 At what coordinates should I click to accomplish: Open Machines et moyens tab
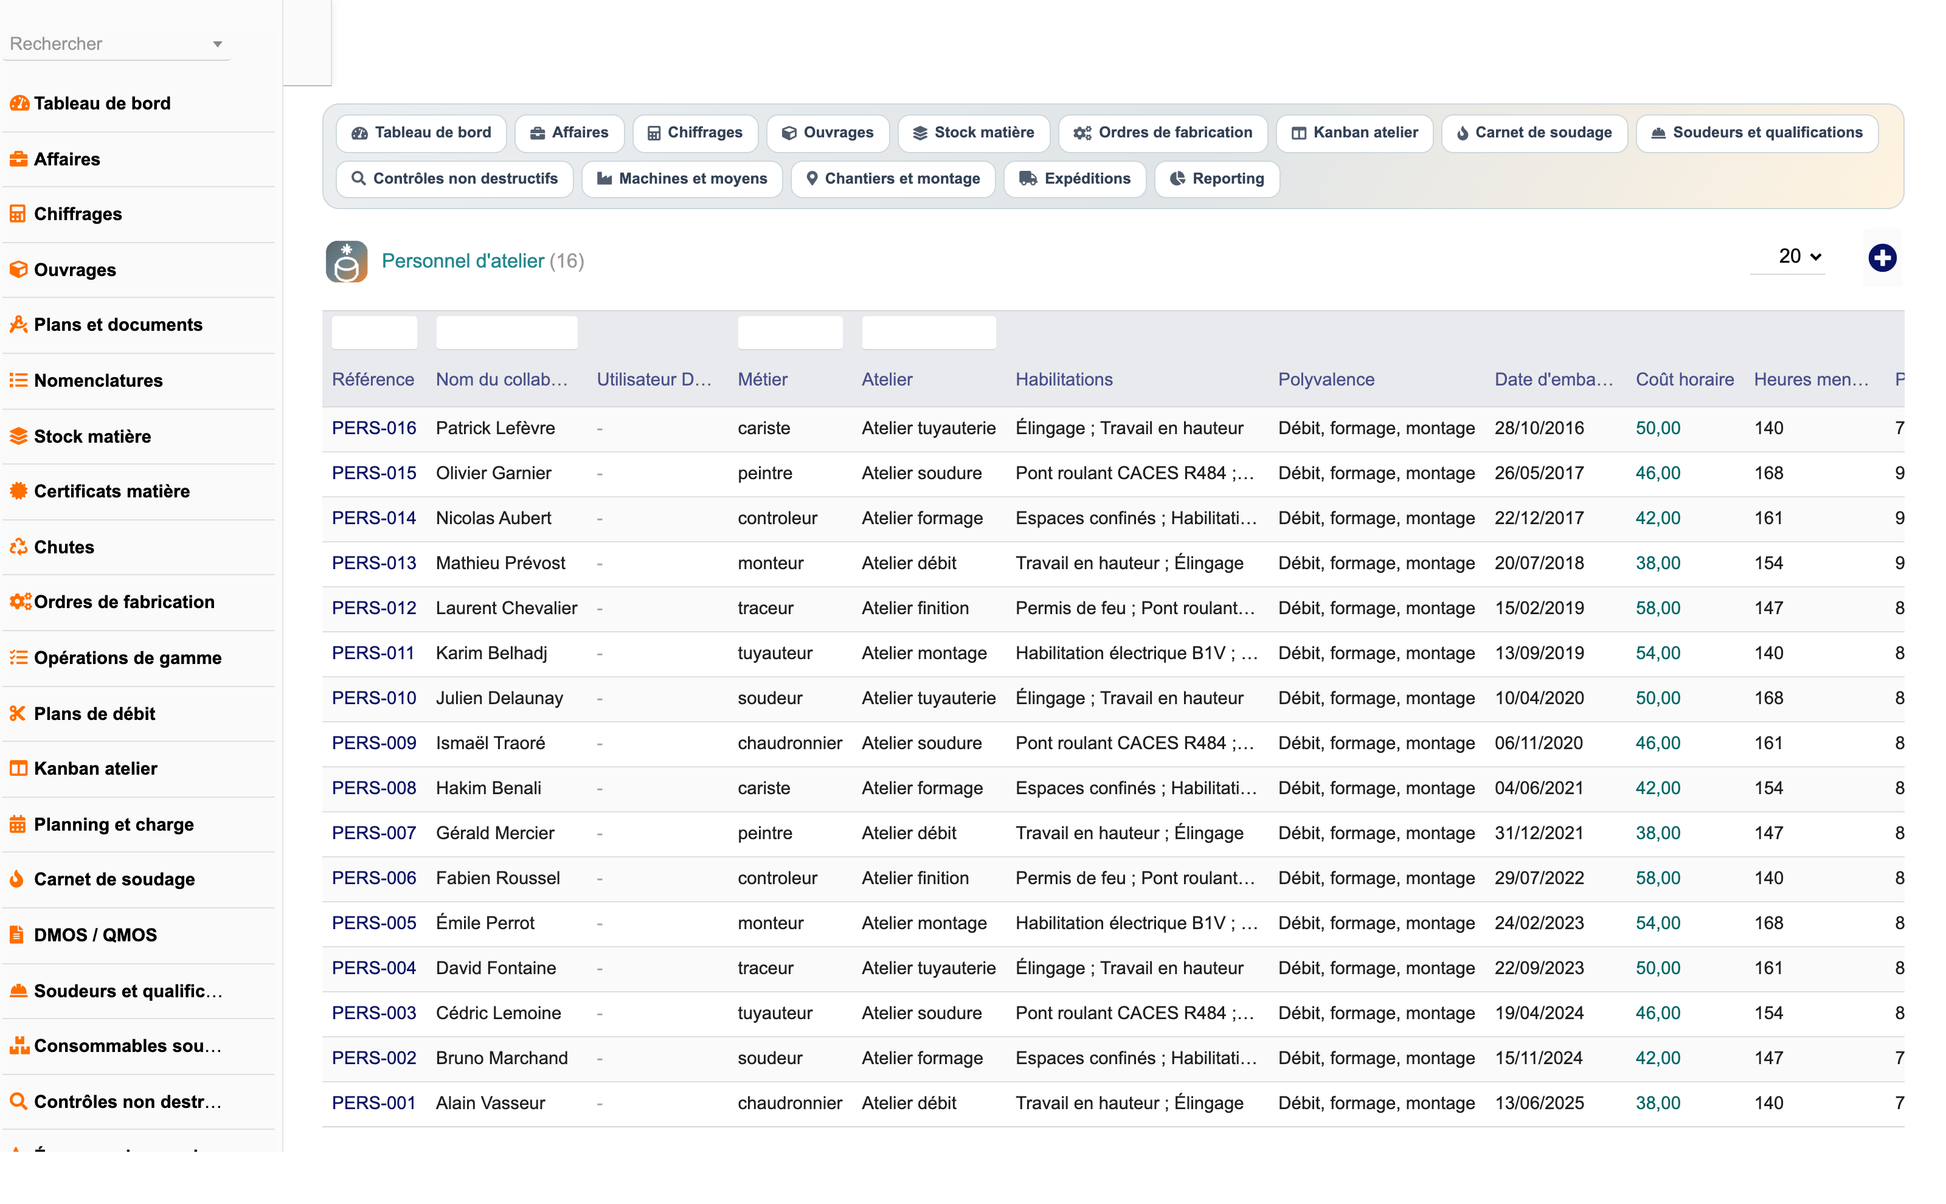point(682,179)
